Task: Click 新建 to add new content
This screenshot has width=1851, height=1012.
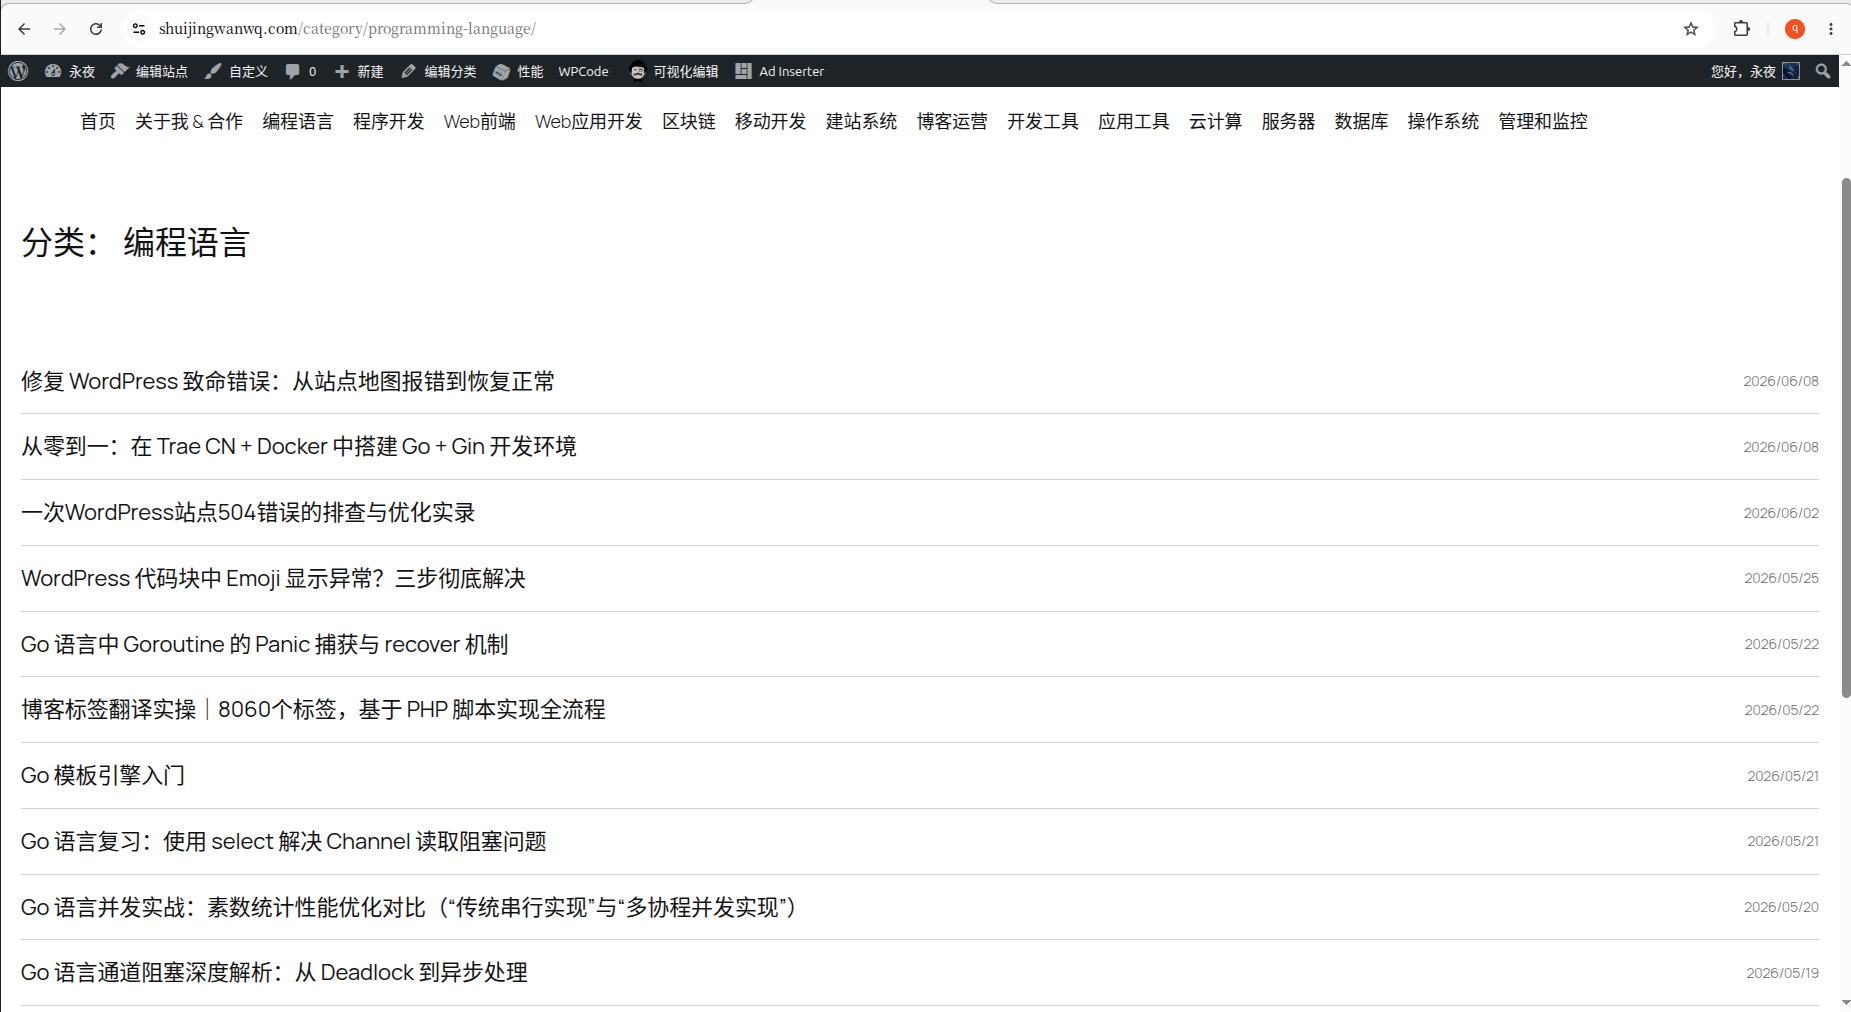Action: 359,71
